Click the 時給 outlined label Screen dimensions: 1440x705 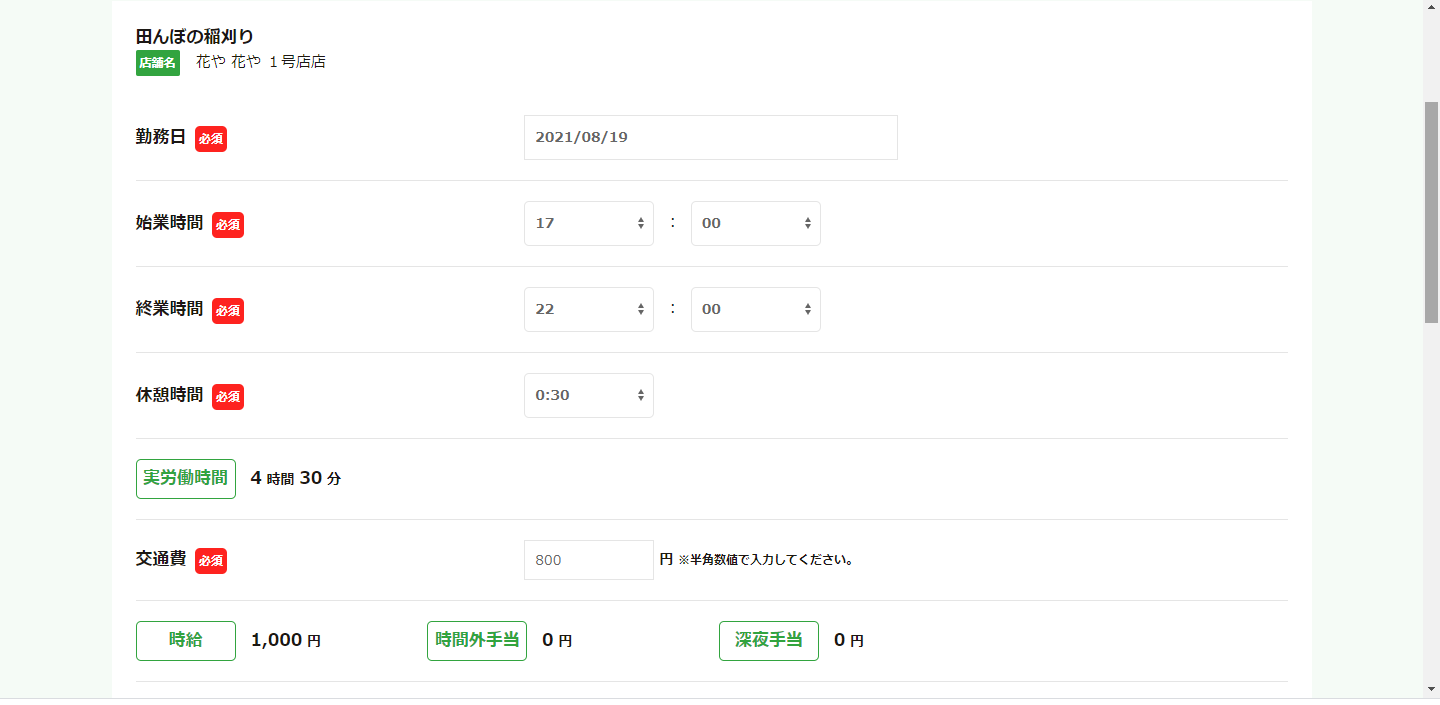186,640
